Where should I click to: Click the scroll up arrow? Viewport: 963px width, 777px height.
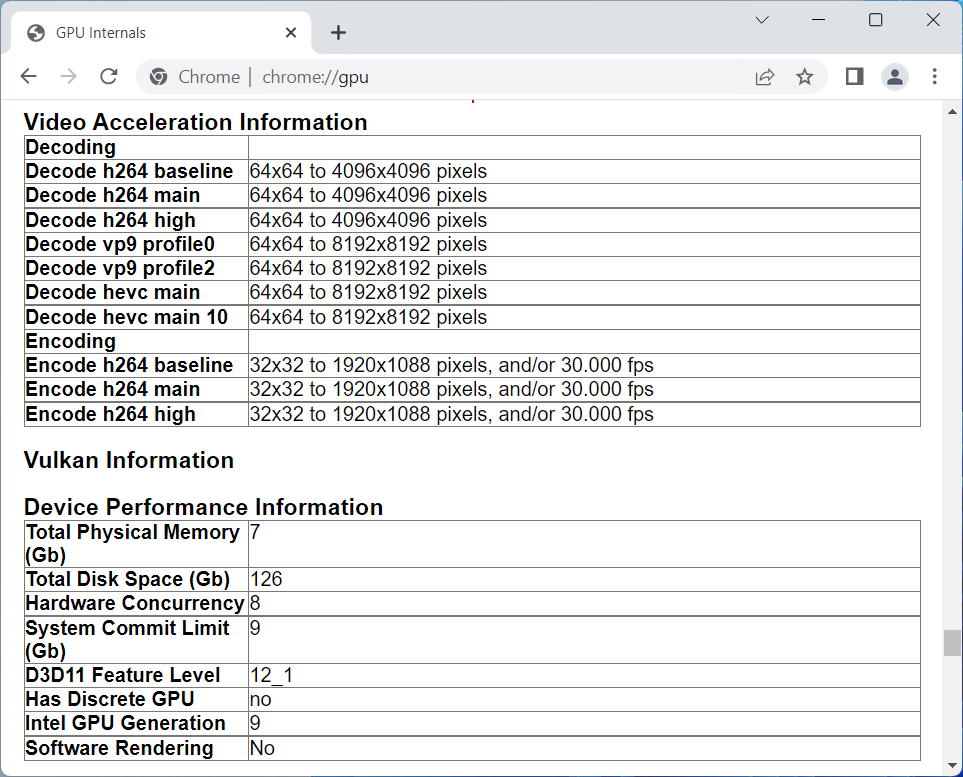coord(952,112)
